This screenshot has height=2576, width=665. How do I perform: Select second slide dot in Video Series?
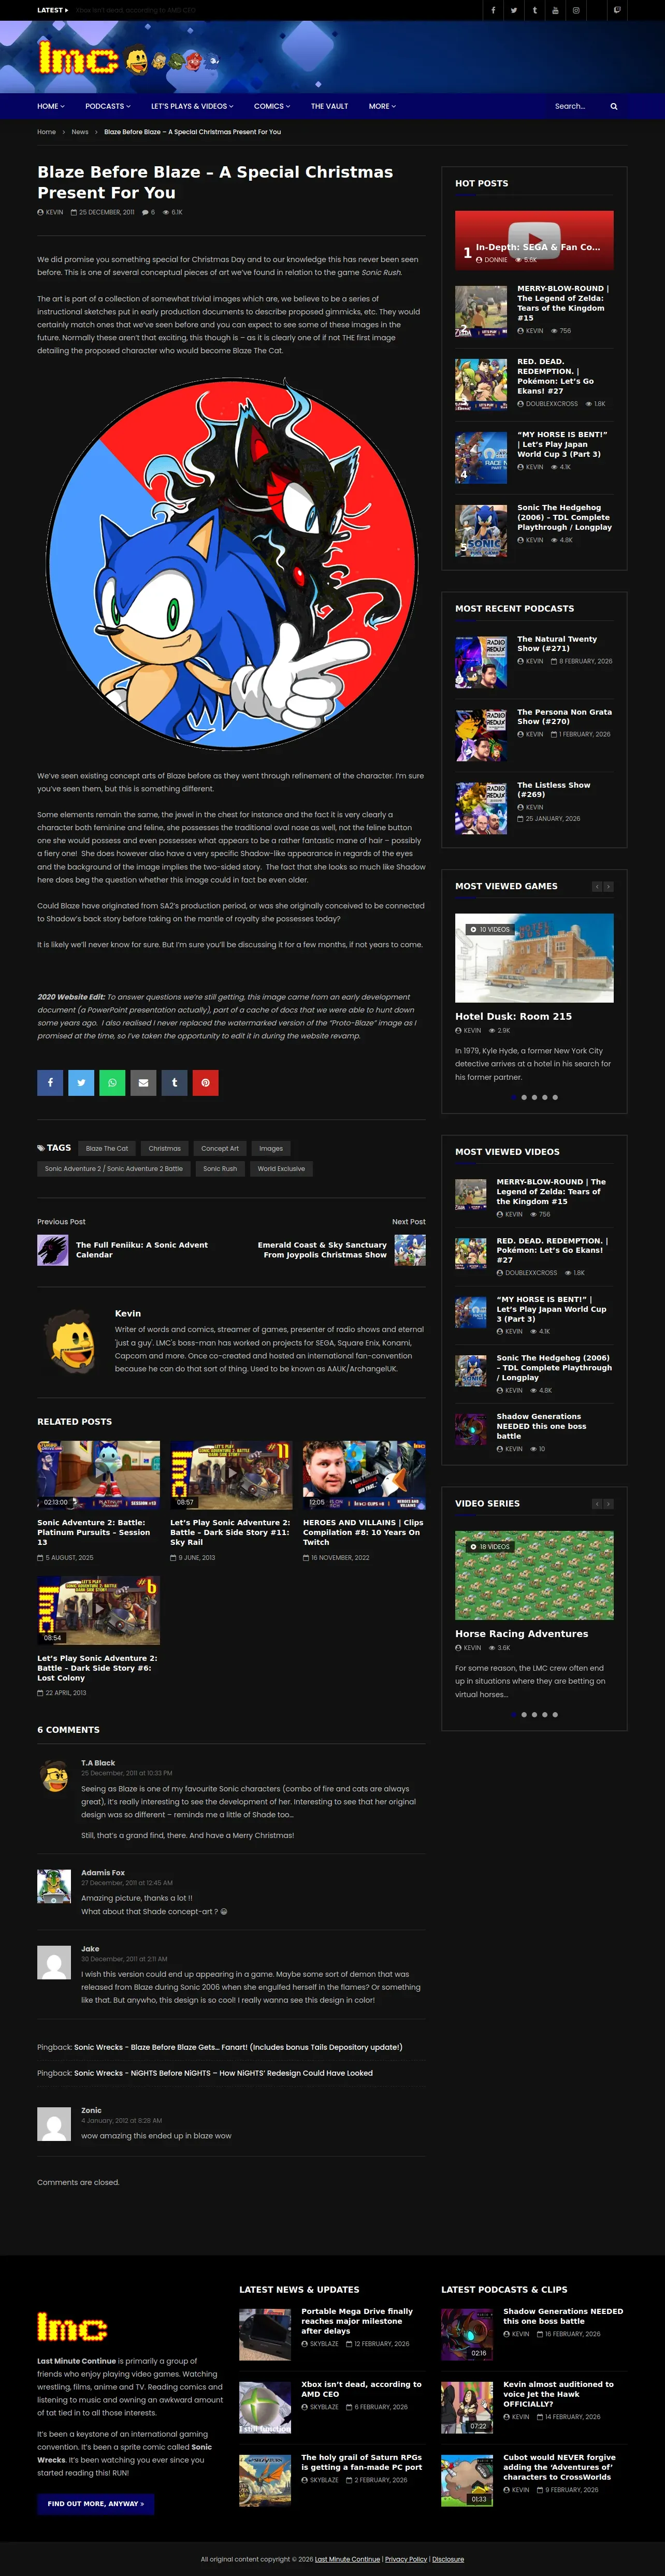click(x=524, y=1714)
